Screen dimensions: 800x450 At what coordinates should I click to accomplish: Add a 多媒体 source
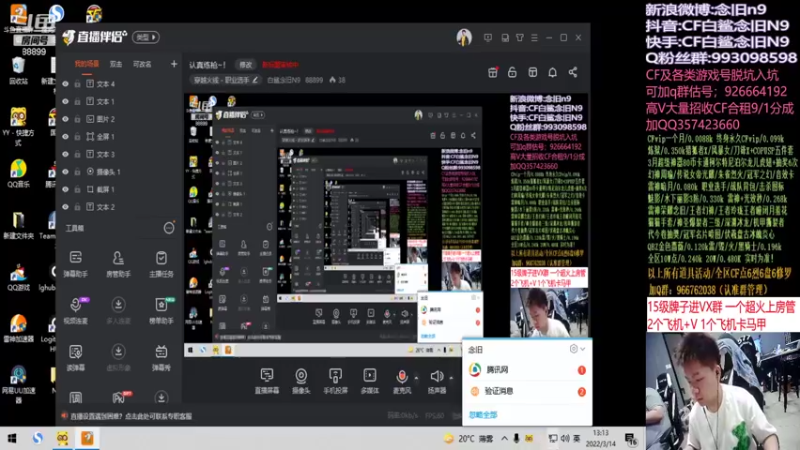(x=369, y=381)
